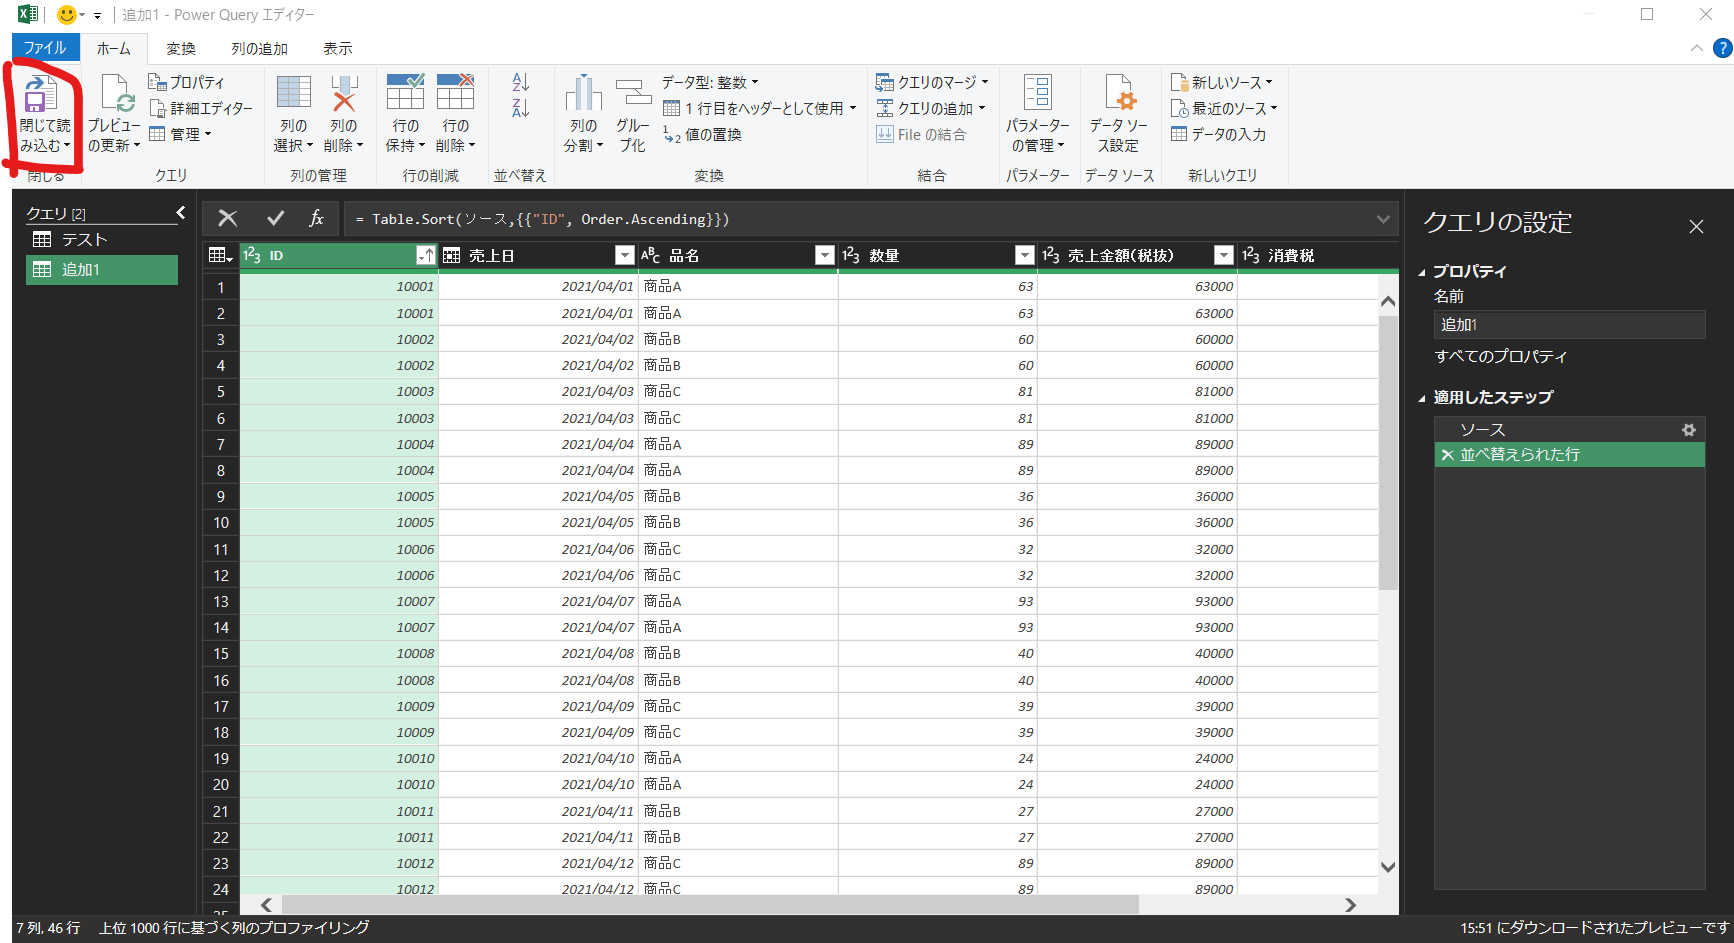The image size is (1734, 943).
Task: Click the 名前 field containing 追加1
Action: pyautogui.click(x=1568, y=325)
